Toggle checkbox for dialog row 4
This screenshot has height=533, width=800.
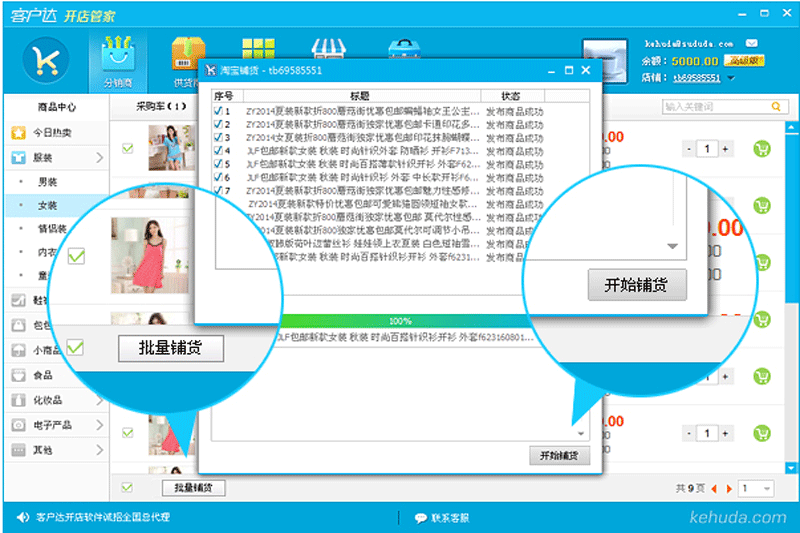click(x=218, y=150)
